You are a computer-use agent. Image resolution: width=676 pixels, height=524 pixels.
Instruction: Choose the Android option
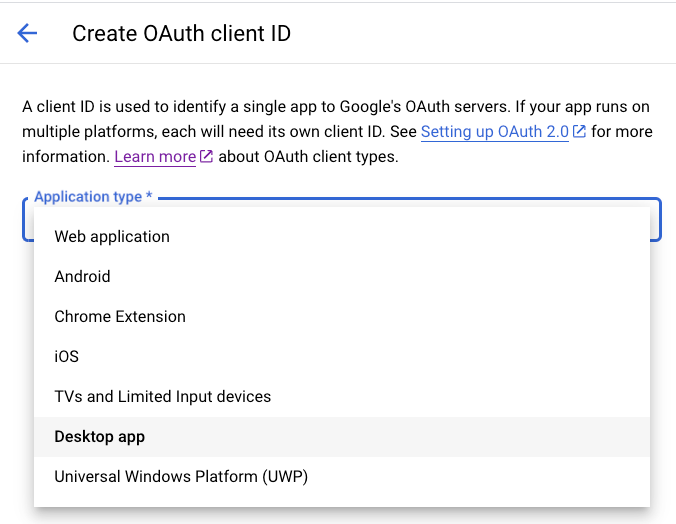click(82, 277)
